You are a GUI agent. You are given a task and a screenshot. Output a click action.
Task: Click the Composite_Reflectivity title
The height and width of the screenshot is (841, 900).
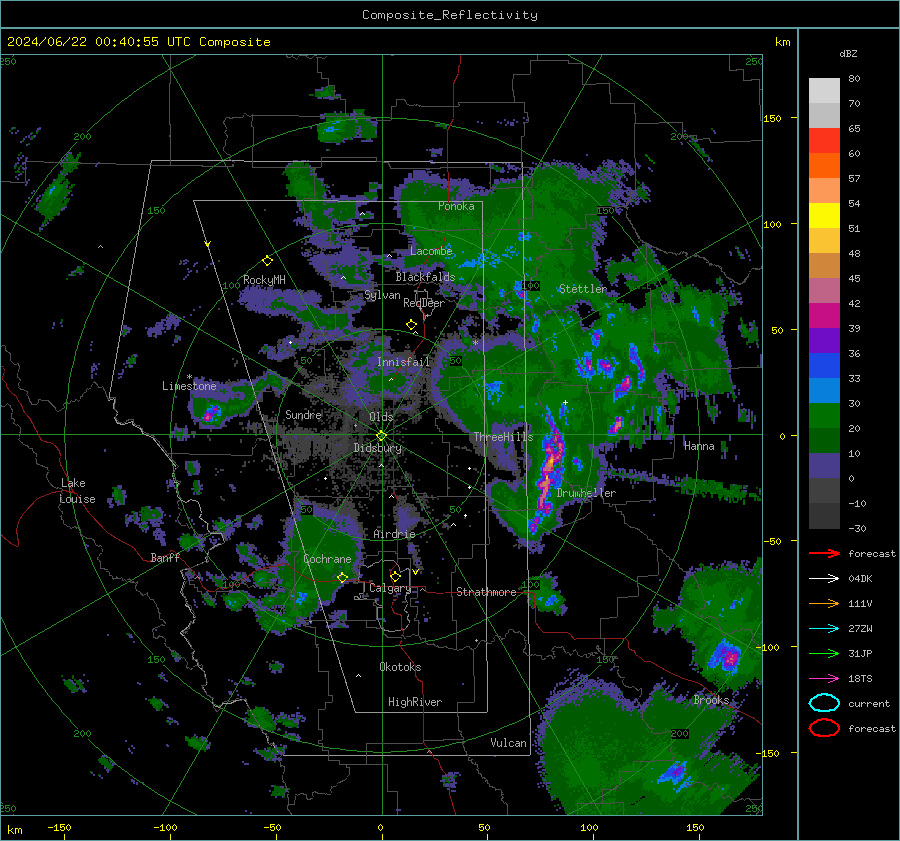(449, 15)
